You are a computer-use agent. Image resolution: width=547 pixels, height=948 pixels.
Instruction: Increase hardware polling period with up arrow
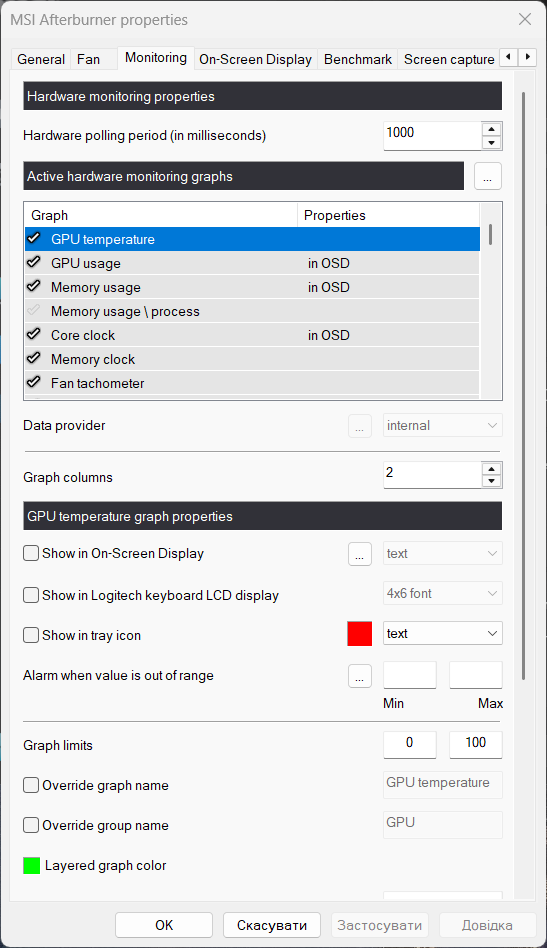pos(492,129)
